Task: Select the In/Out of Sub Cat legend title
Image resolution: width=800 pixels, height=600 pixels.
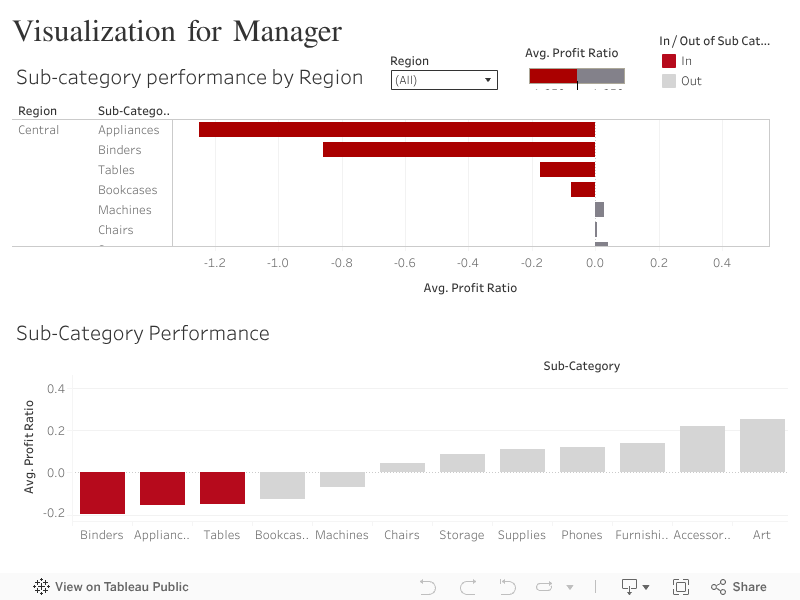Action: pos(715,40)
